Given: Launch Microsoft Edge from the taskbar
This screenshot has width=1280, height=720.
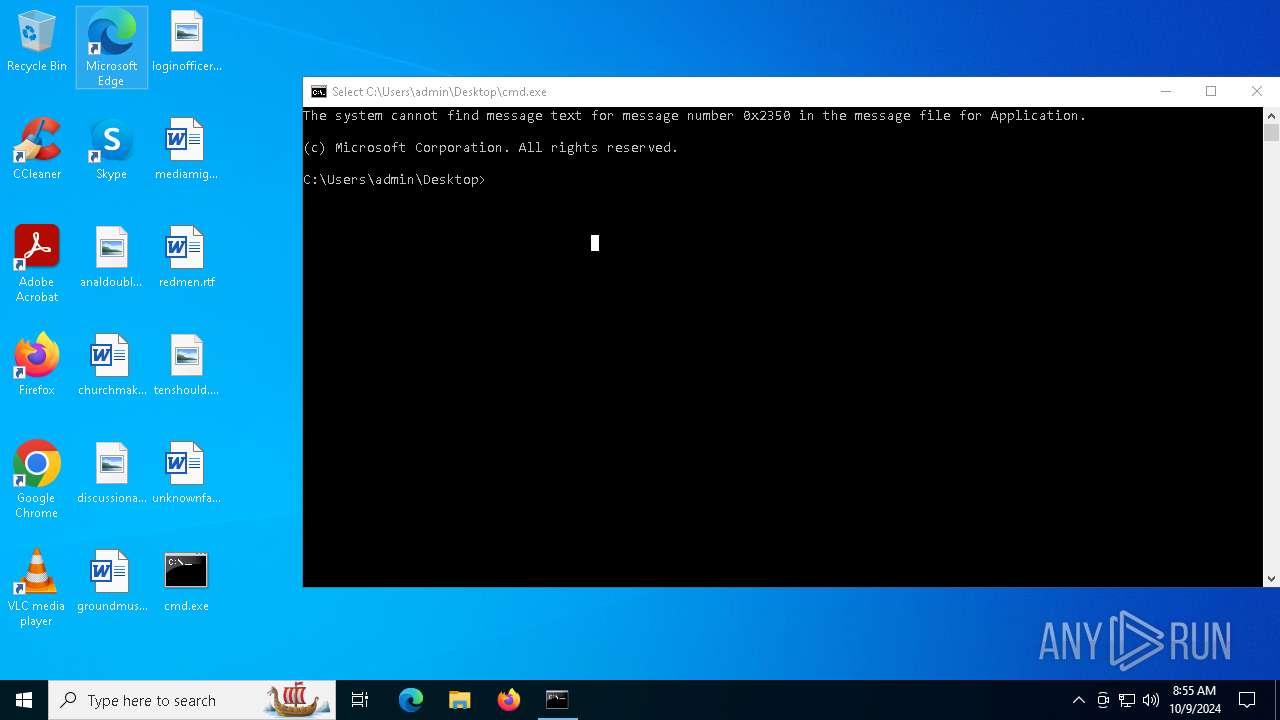Looking at the screenshot, I should [x=411, y=700].
